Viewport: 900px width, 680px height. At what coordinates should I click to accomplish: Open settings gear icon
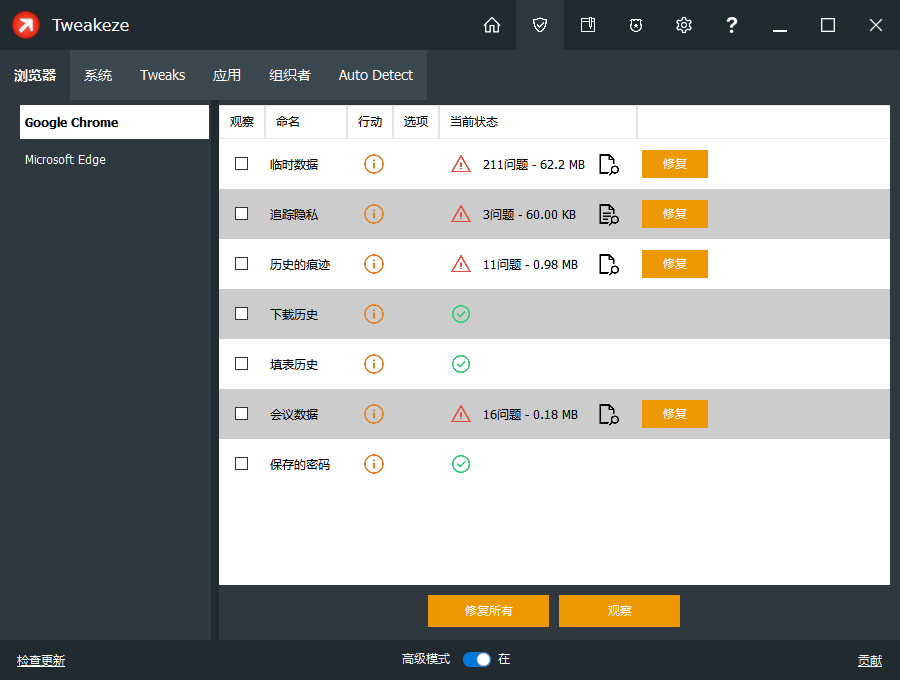coord(684,25)
